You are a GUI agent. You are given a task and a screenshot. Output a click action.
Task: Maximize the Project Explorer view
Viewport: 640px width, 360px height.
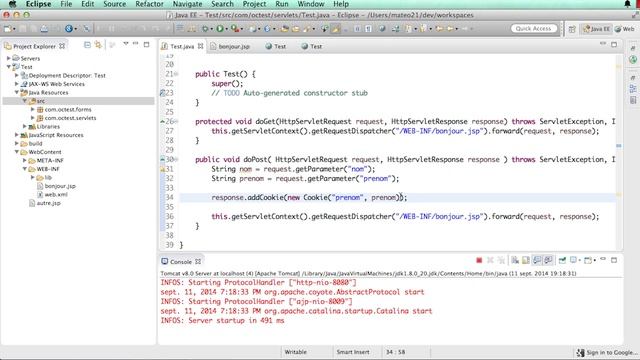coord(147,44)
